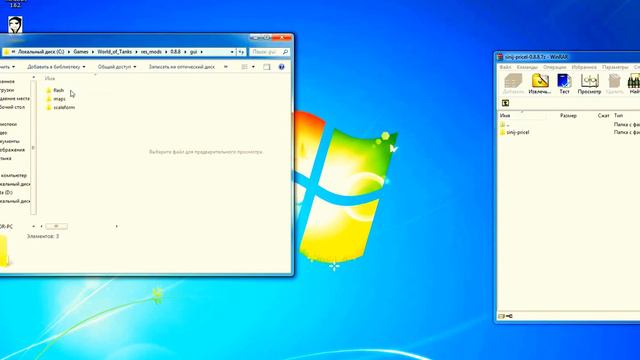
Task: Click the "maps" folder name text
Action: [59, 99]
